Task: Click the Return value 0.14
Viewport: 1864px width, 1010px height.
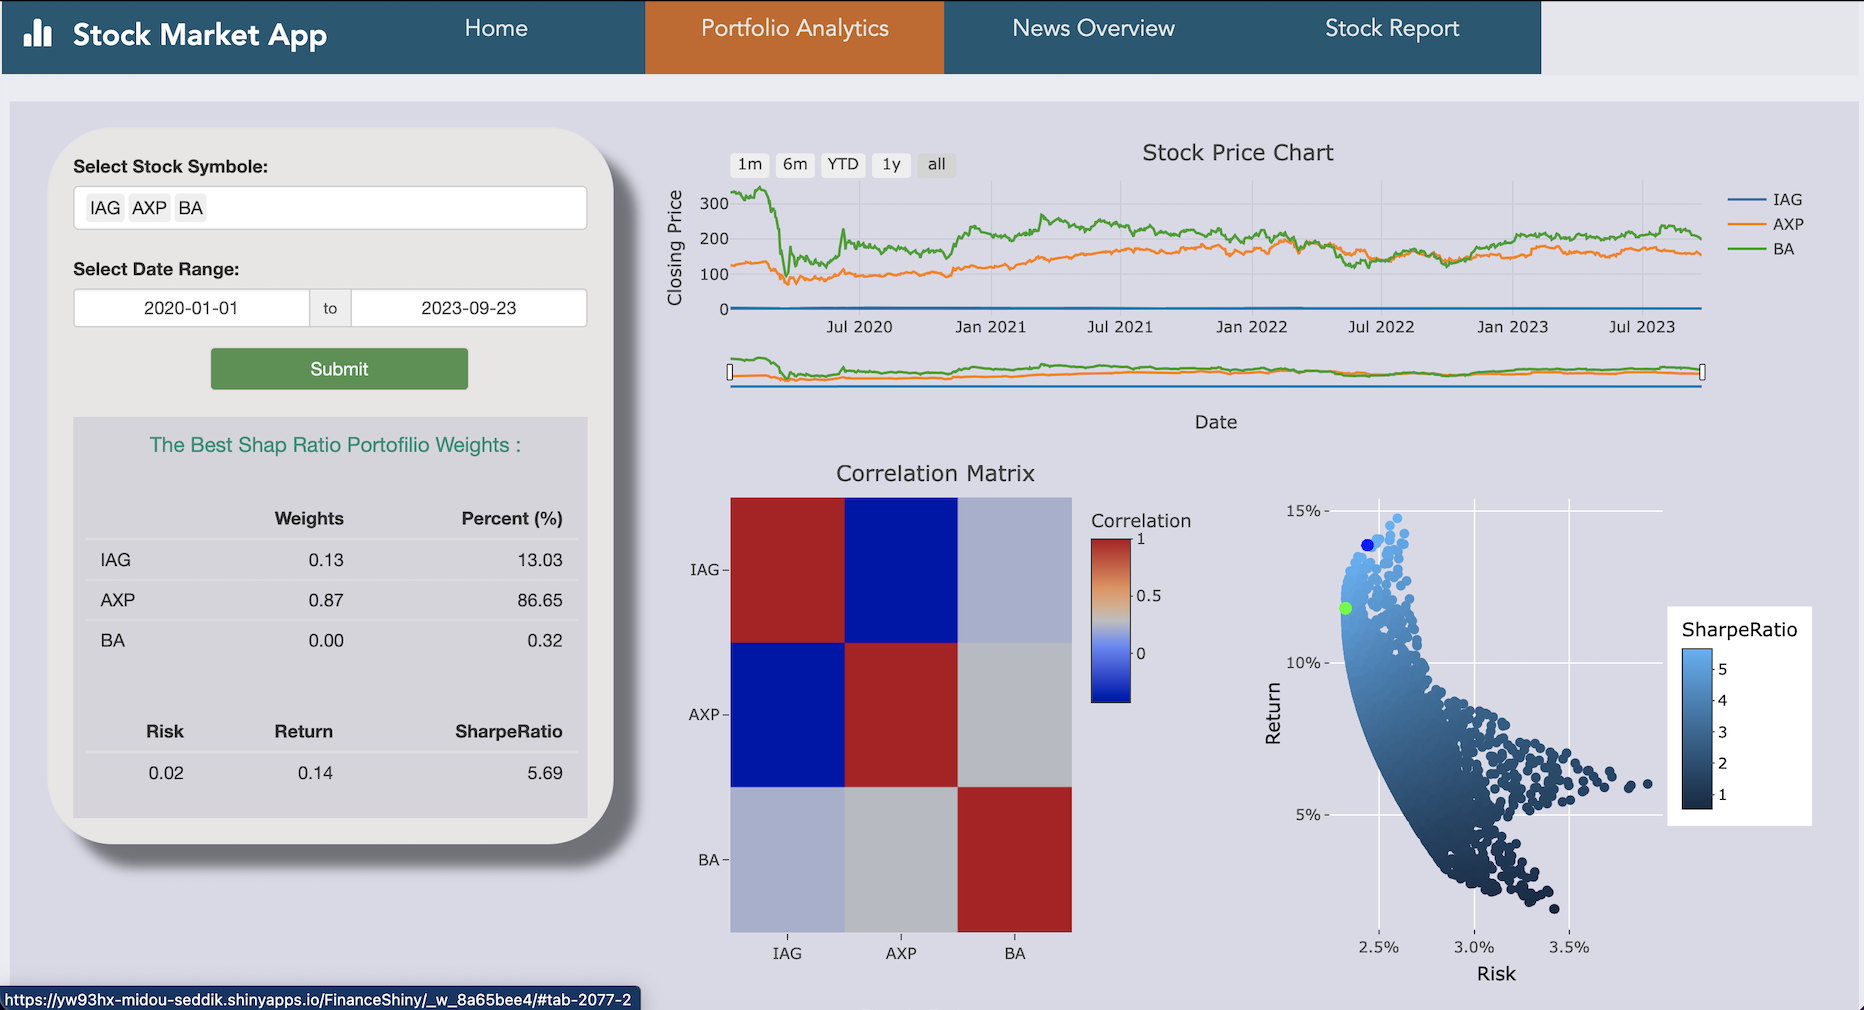Action: click(x=315, y=773)
